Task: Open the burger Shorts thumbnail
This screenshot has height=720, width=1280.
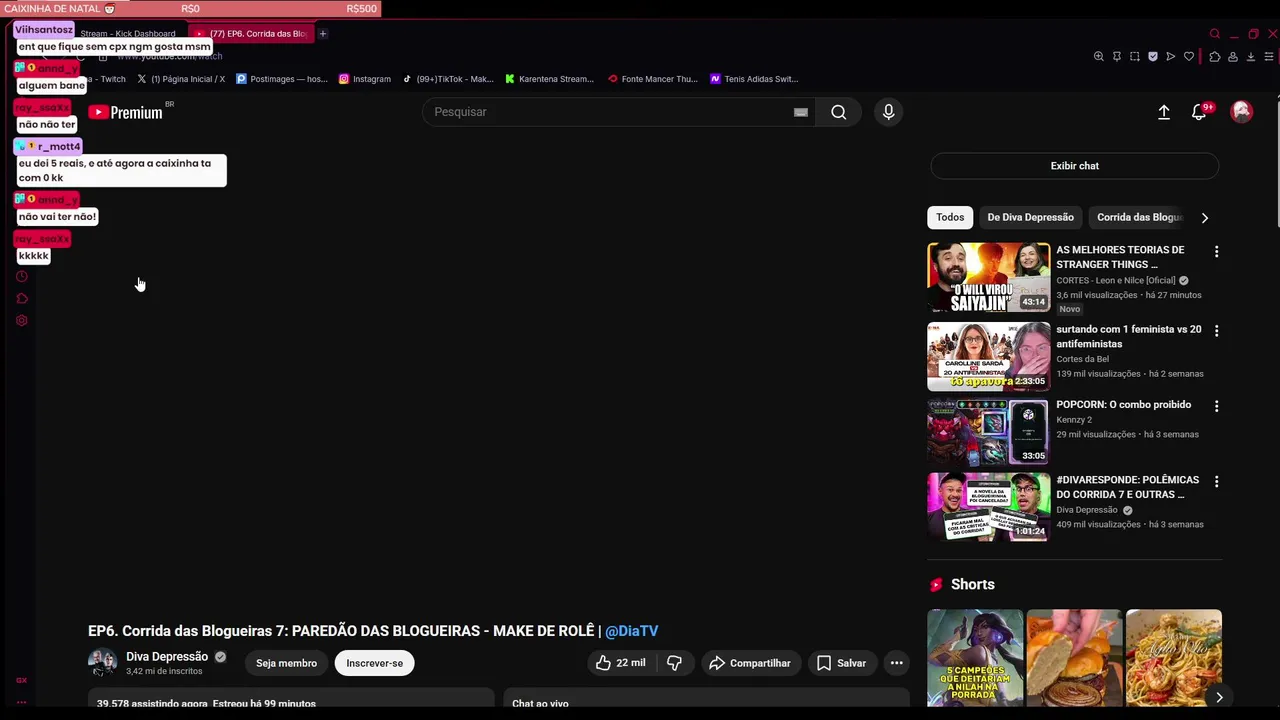Action: pos(1074,658)
